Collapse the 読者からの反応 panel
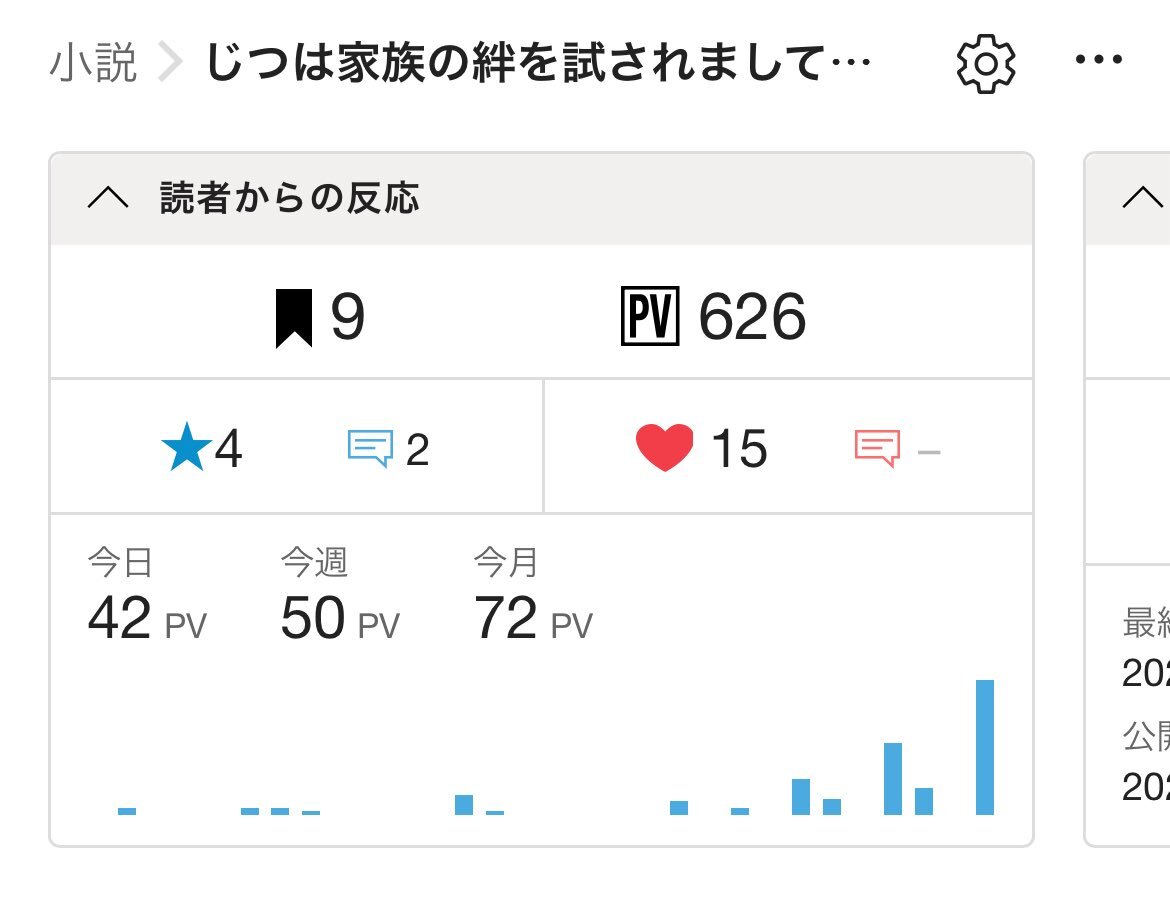This screenshot has width=1170, height=902. (x=108, y=198)
